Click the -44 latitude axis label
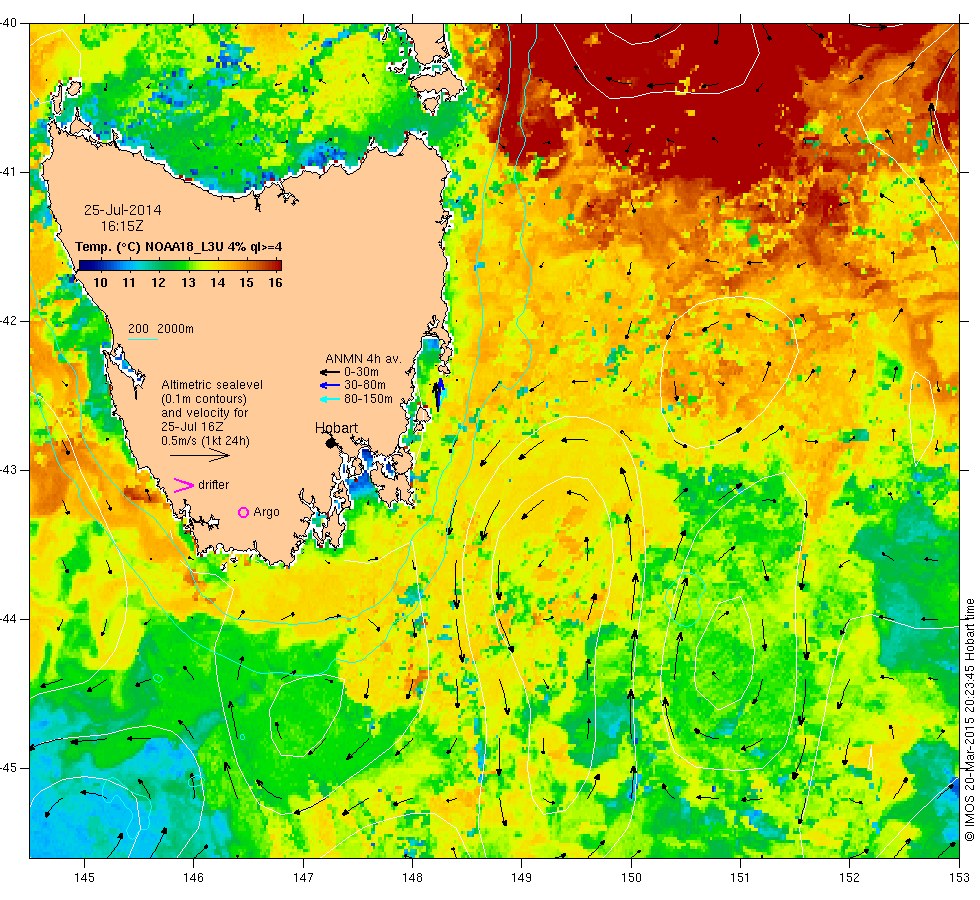980x900 pixels. click(8, 619)
